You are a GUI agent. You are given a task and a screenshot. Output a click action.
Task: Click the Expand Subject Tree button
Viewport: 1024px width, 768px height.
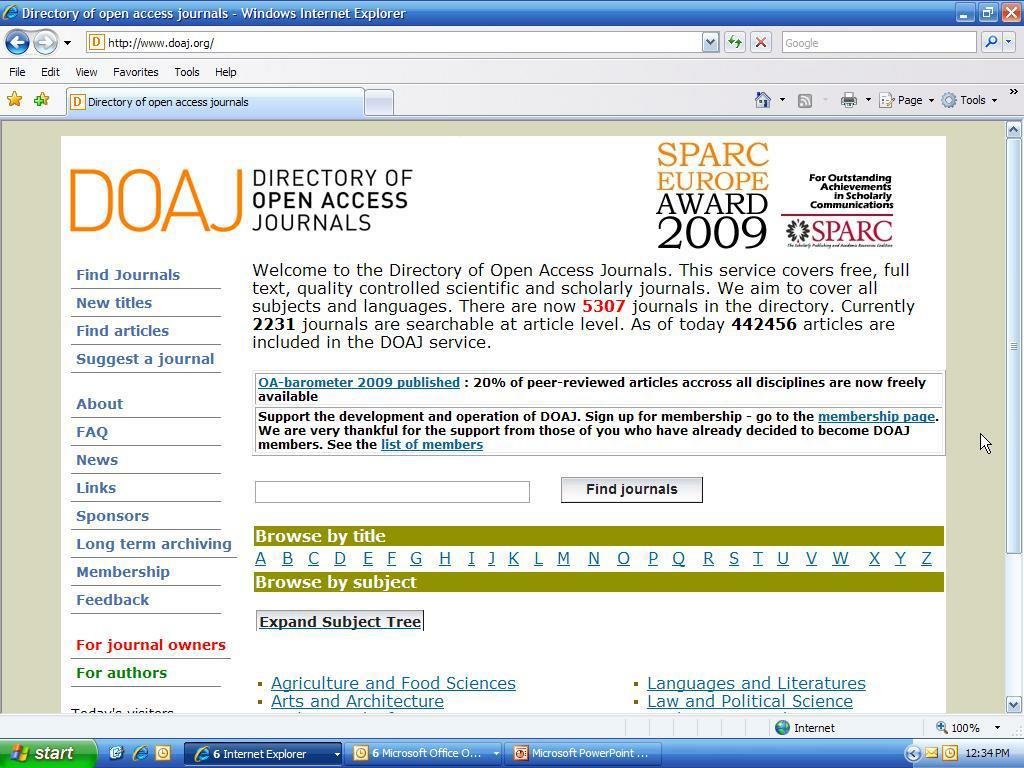point(340,622)
